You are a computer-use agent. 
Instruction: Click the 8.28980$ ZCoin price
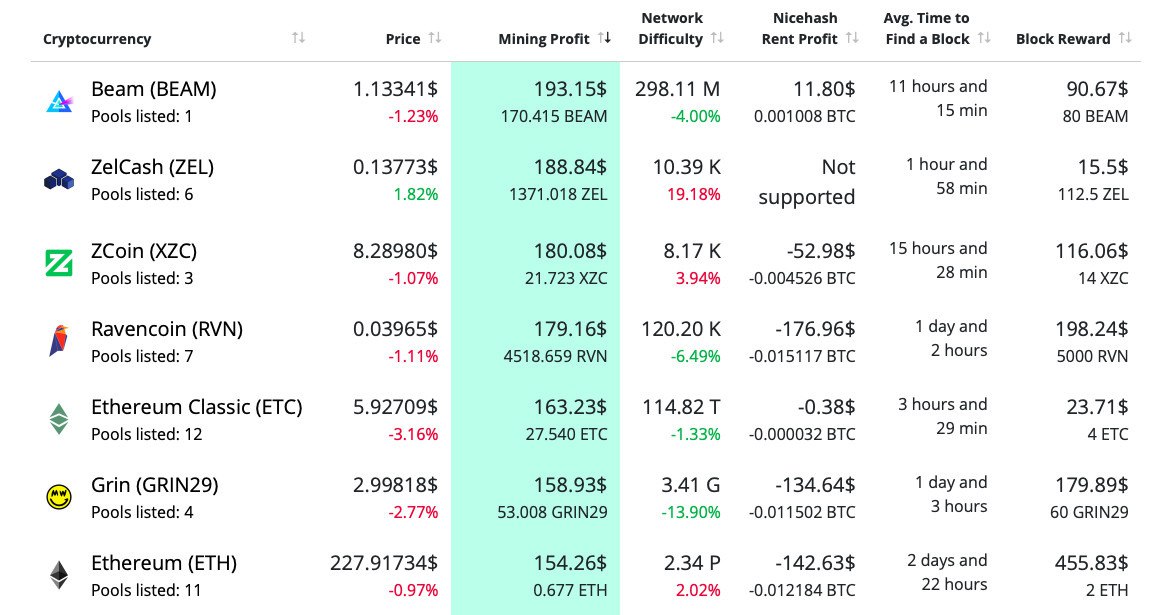[x=395, y=251]
